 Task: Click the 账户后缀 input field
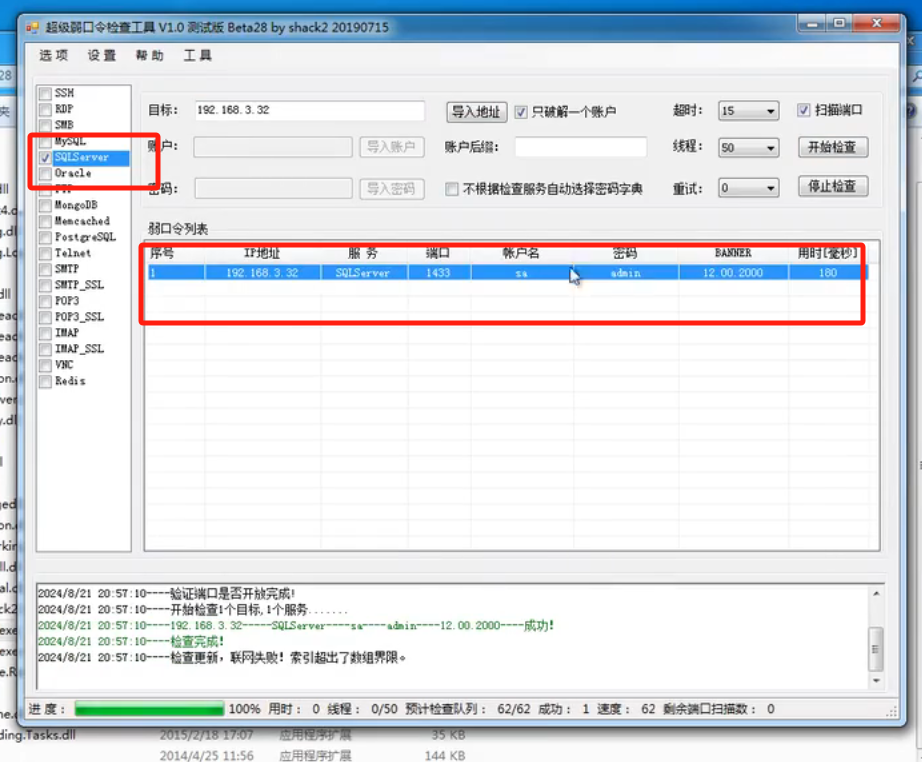click(x=581, y=147)
